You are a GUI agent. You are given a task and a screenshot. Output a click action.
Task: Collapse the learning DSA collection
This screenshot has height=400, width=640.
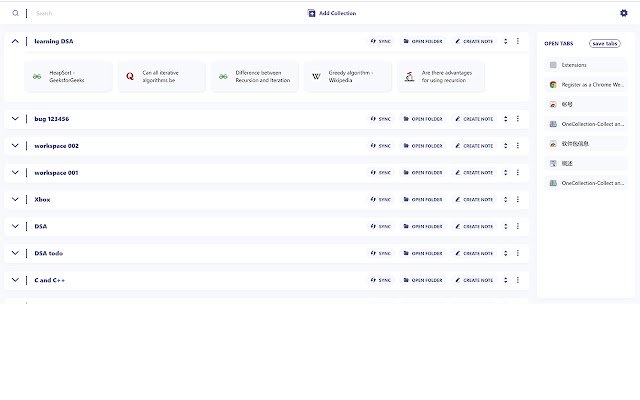click(x=15, y=41)
